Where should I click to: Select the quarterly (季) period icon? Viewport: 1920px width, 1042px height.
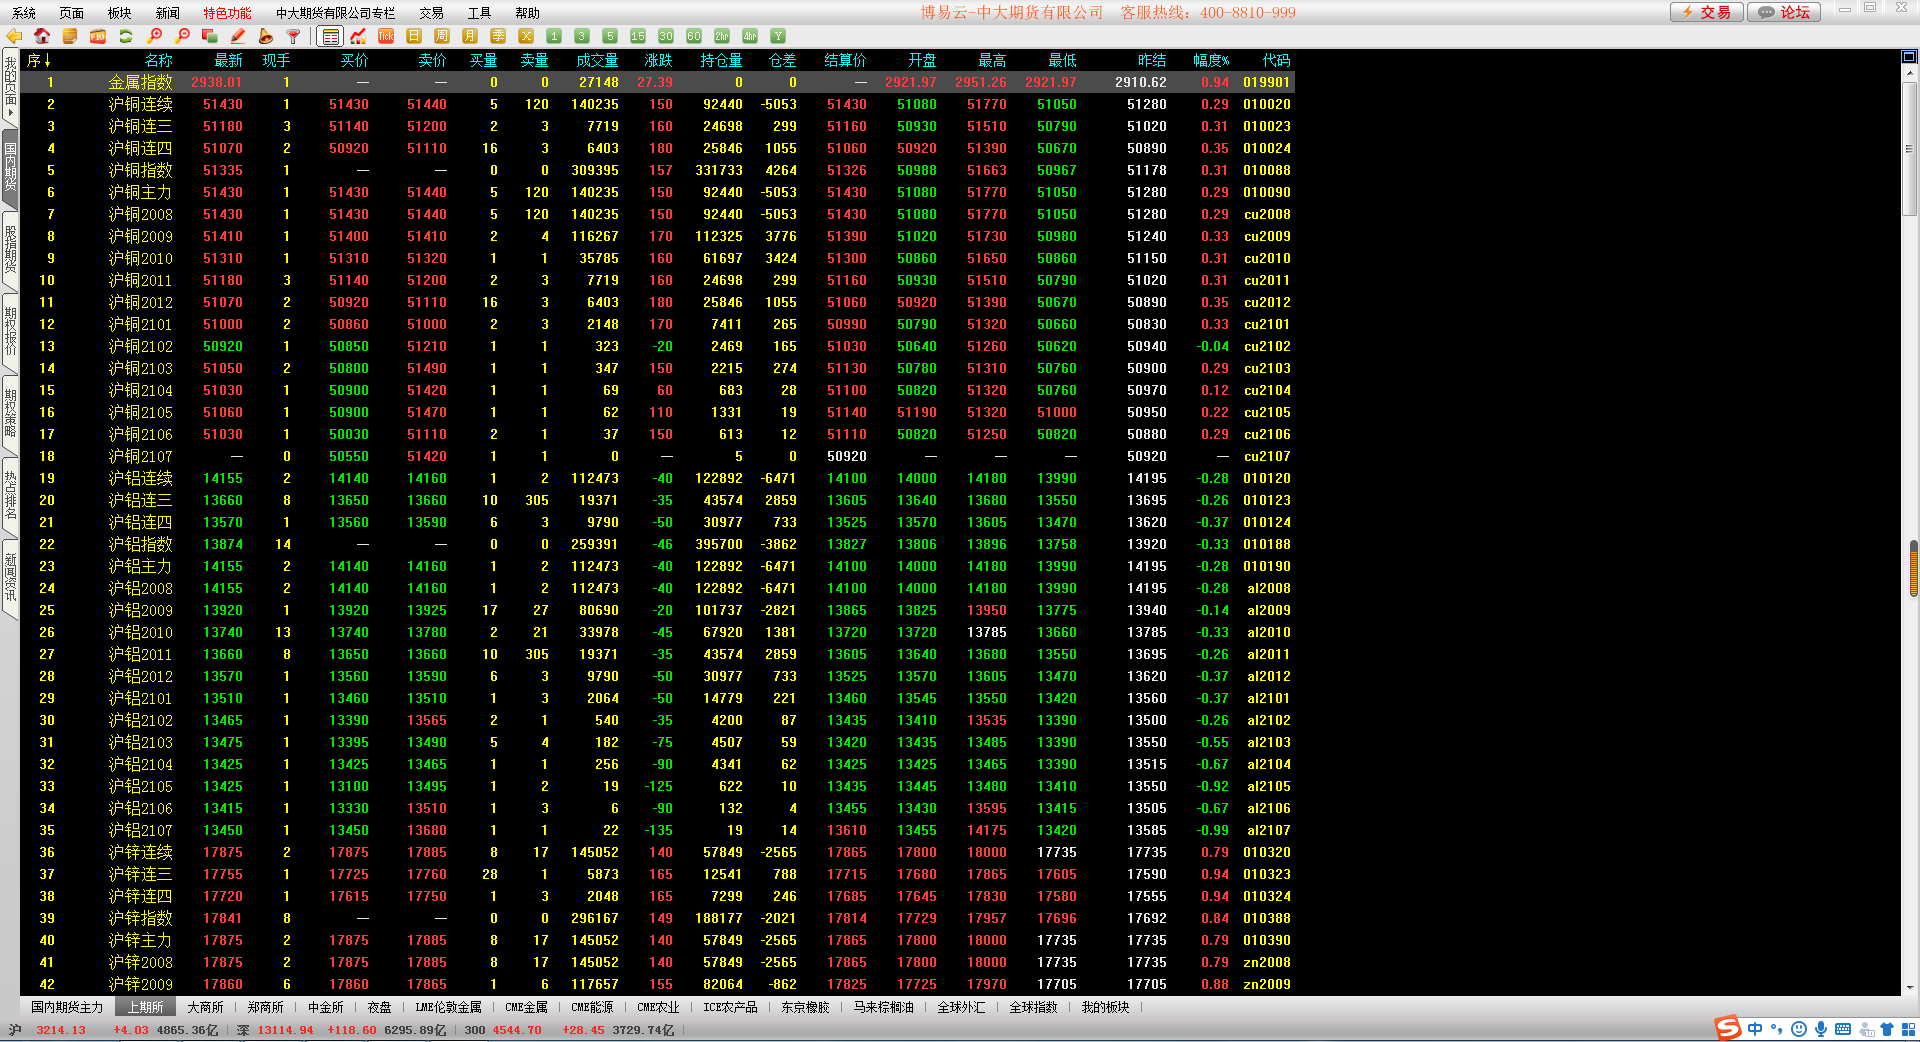[x=498, y=36]
